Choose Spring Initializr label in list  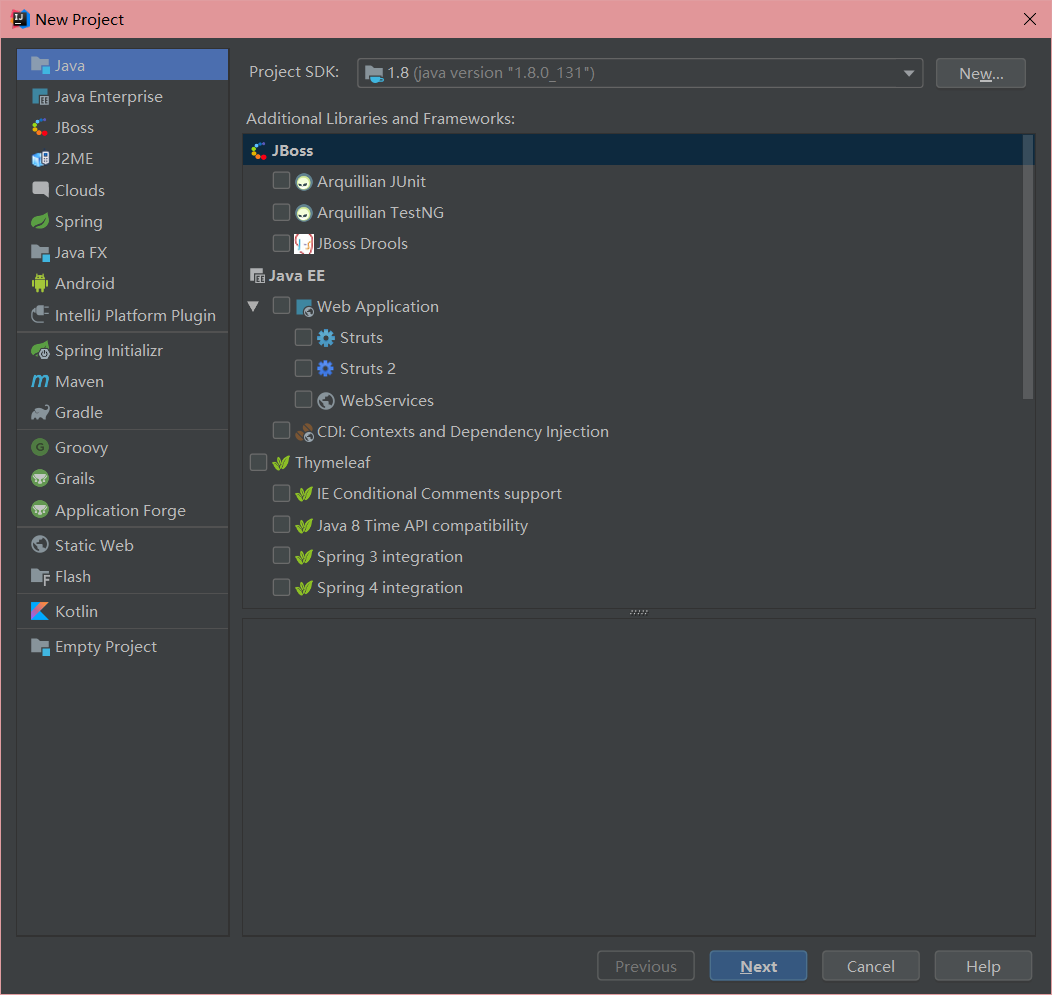pyautogui.click(x=109, y=350)
